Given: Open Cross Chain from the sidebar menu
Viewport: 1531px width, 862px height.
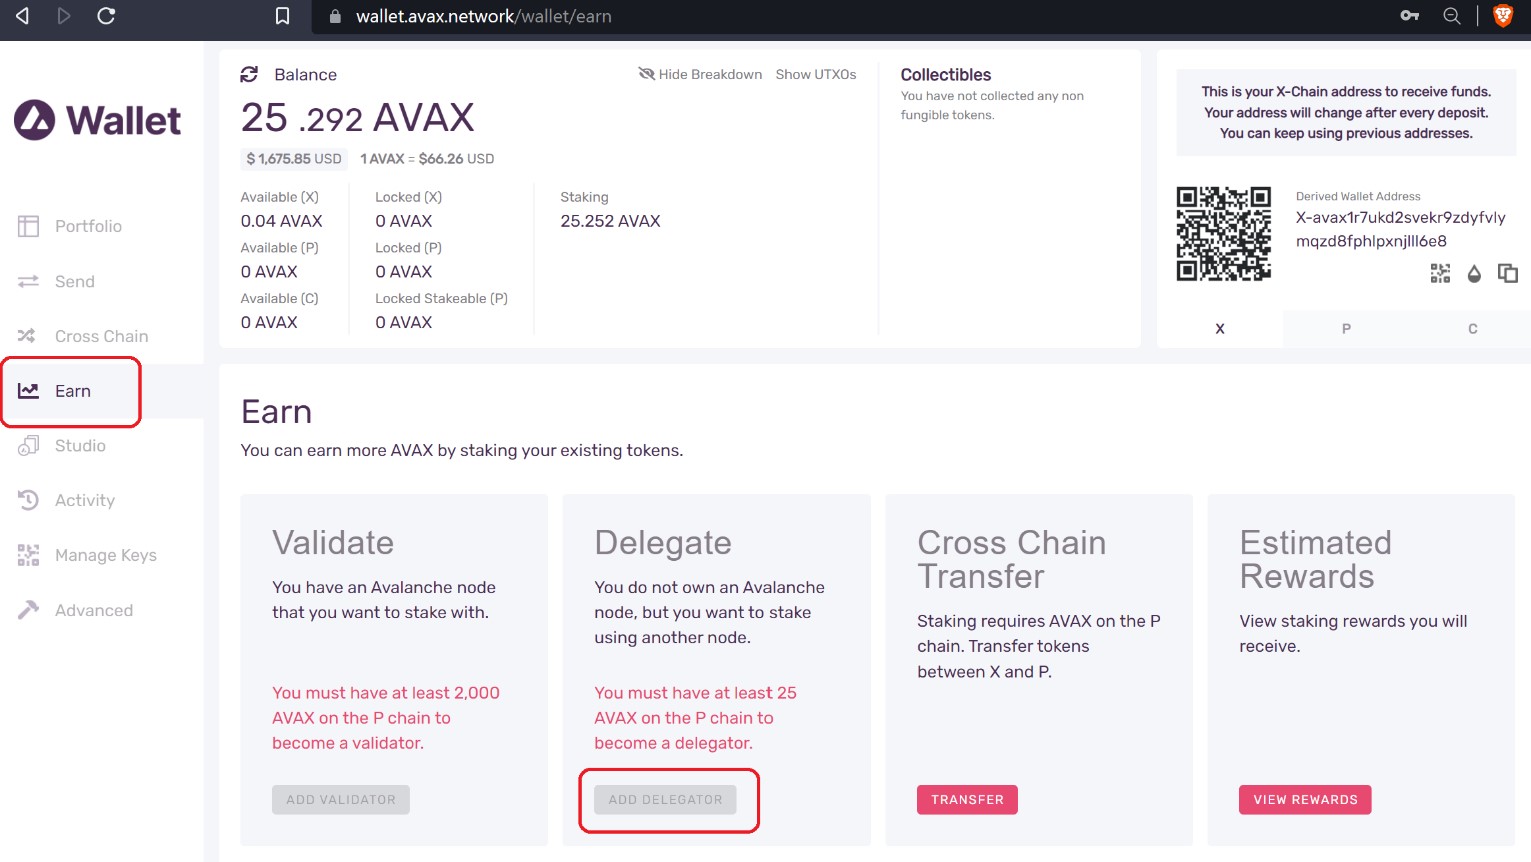Looking at the screenshot, I should tap(101, 336).
